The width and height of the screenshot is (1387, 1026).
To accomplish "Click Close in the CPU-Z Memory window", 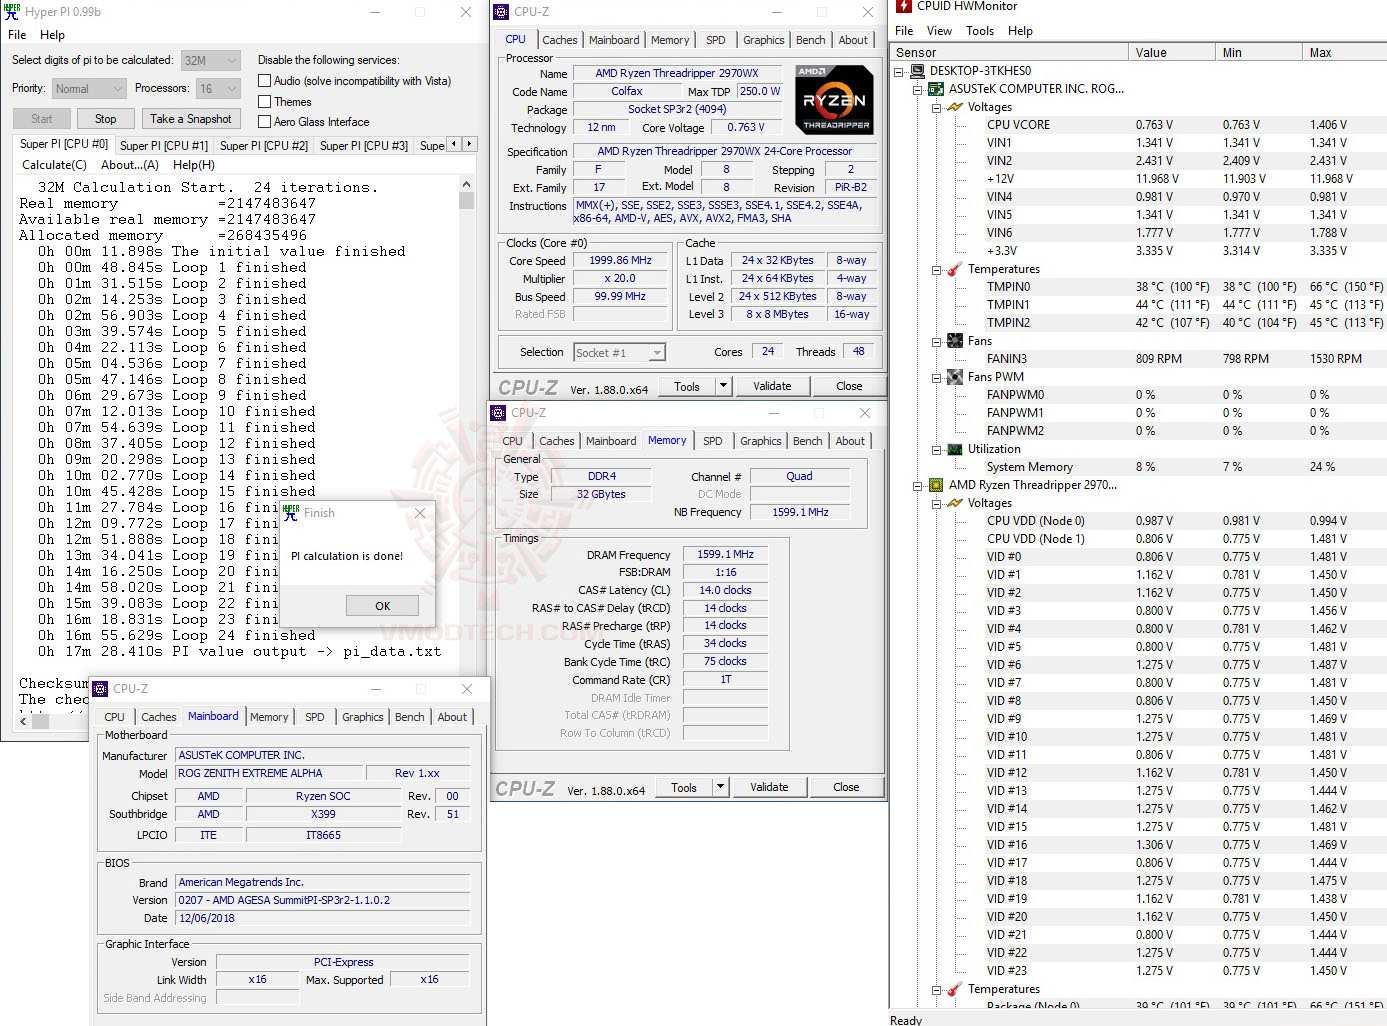I will click(x=846, y=787).
